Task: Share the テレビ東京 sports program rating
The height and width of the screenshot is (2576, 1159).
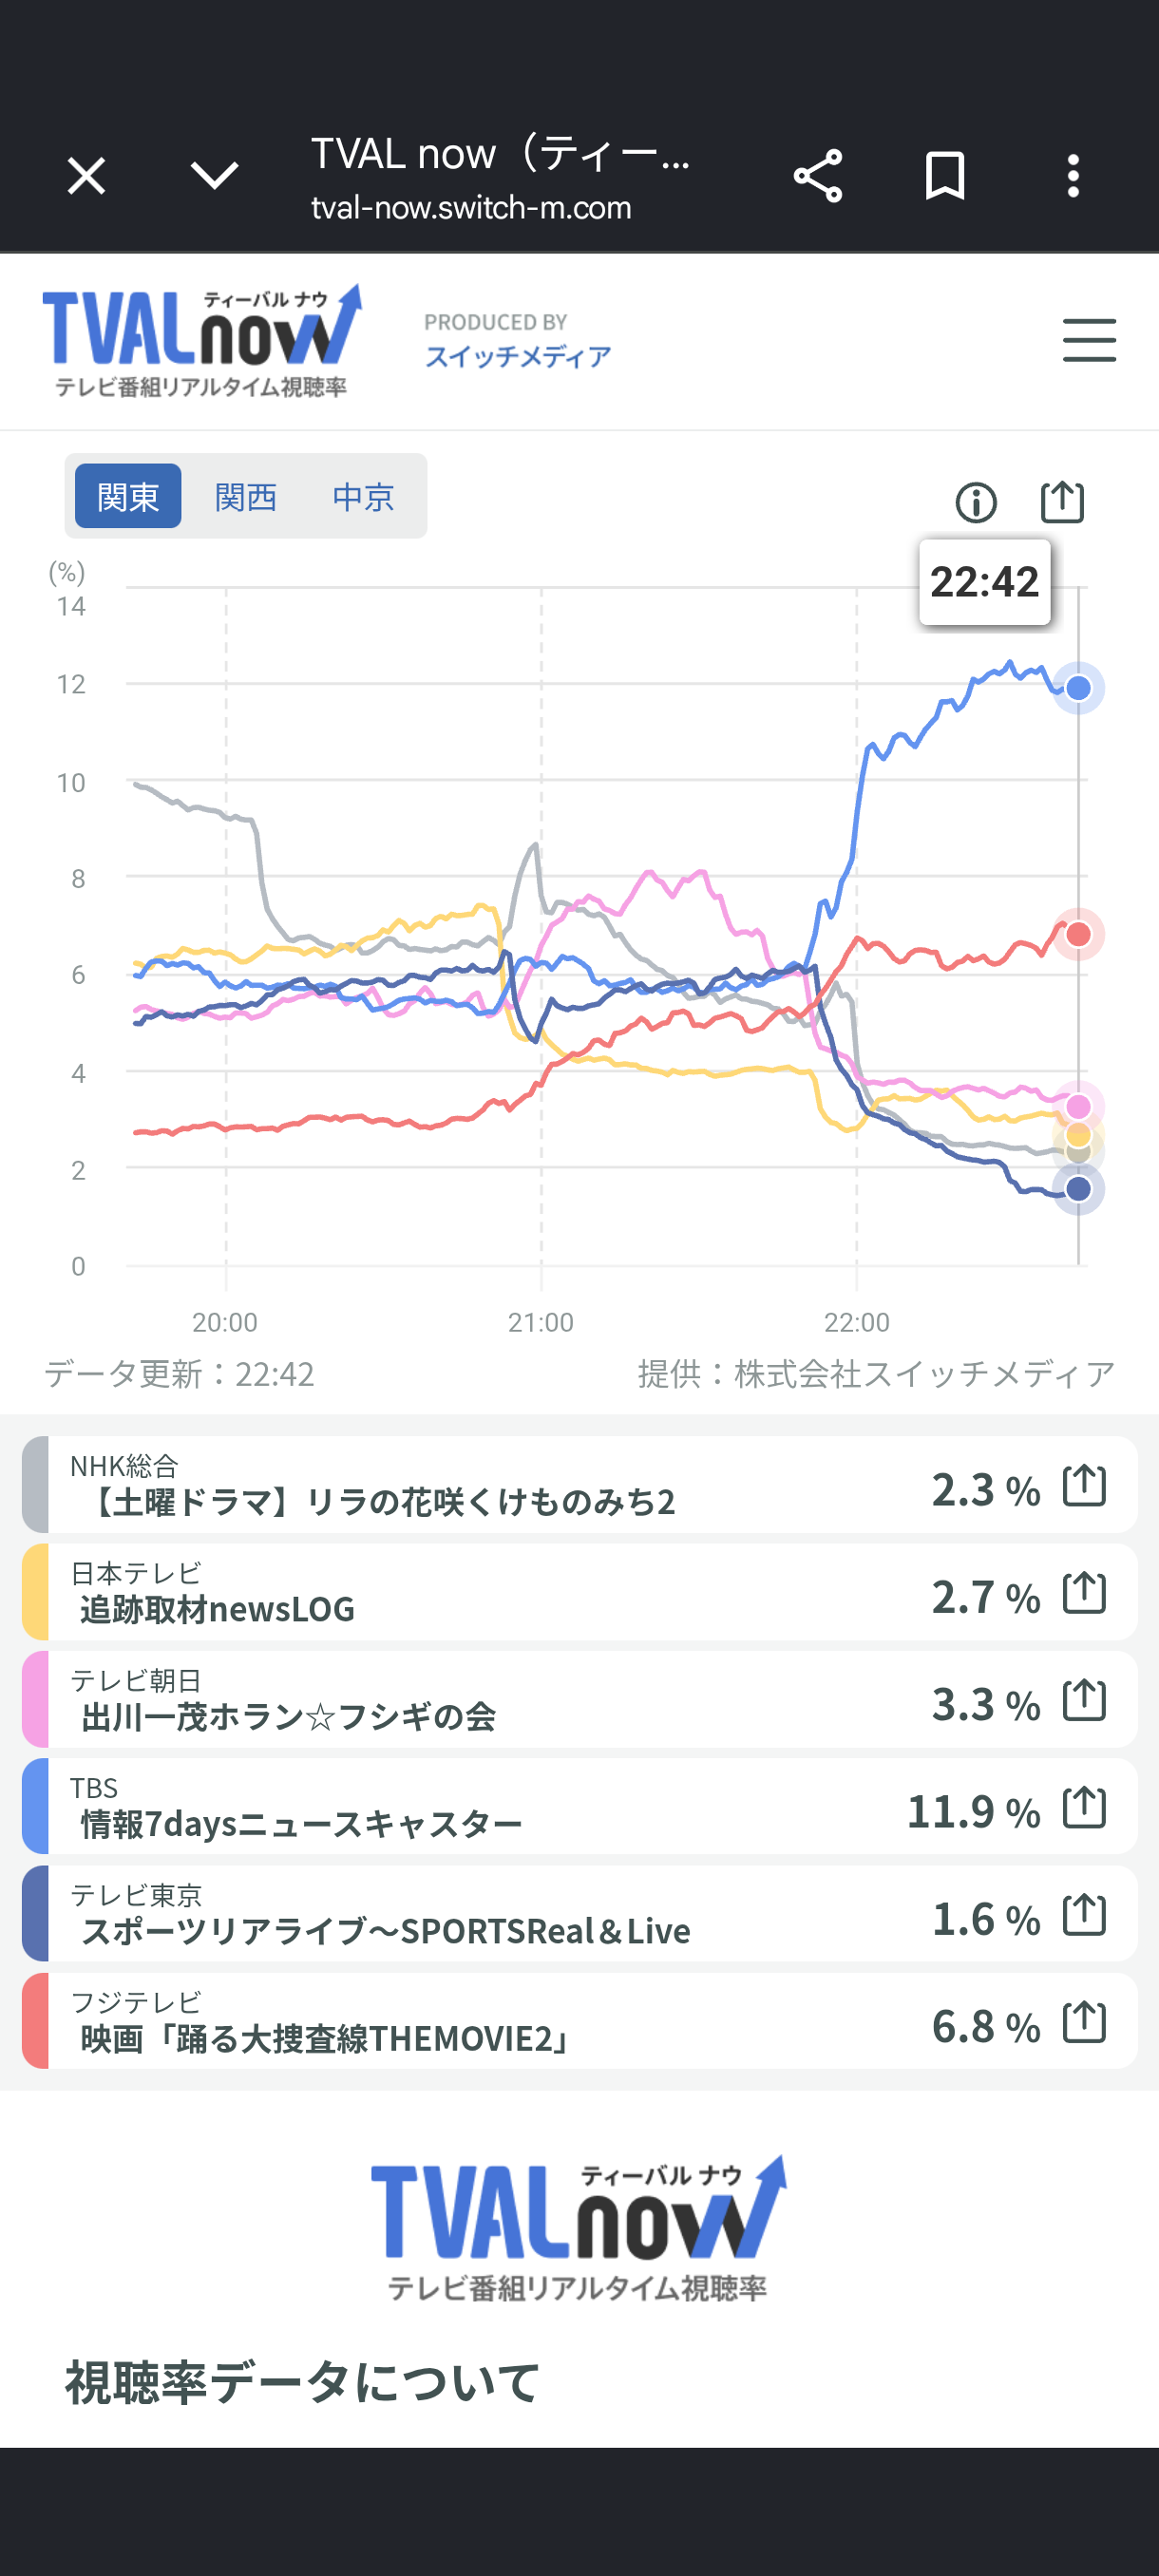Action: [1084, 1914]
